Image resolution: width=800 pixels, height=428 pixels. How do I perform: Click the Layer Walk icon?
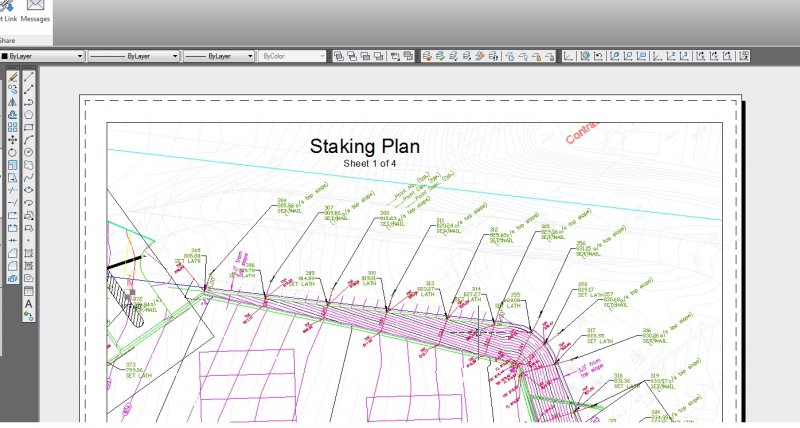(x=493, y=56)
